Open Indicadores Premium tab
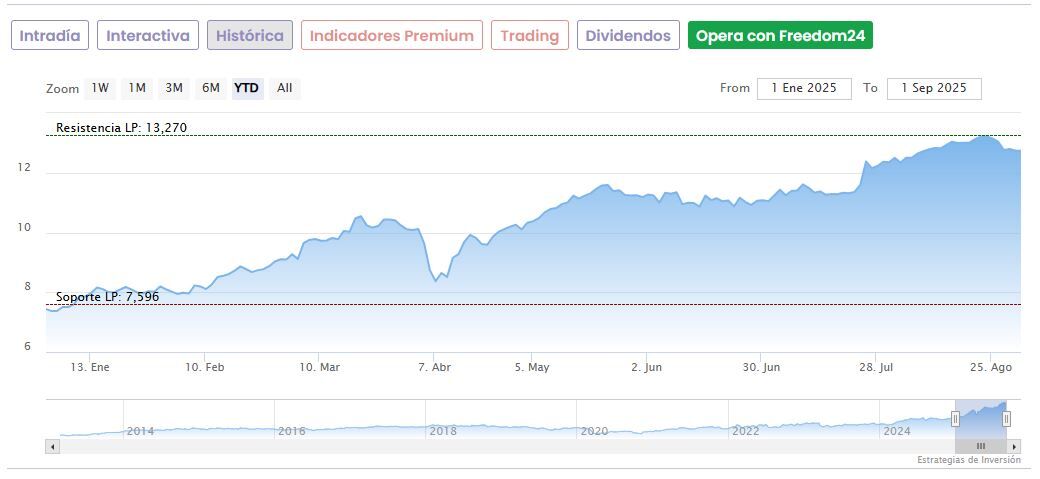Viewport: 1040px width, 479px height. click(391, 36)
